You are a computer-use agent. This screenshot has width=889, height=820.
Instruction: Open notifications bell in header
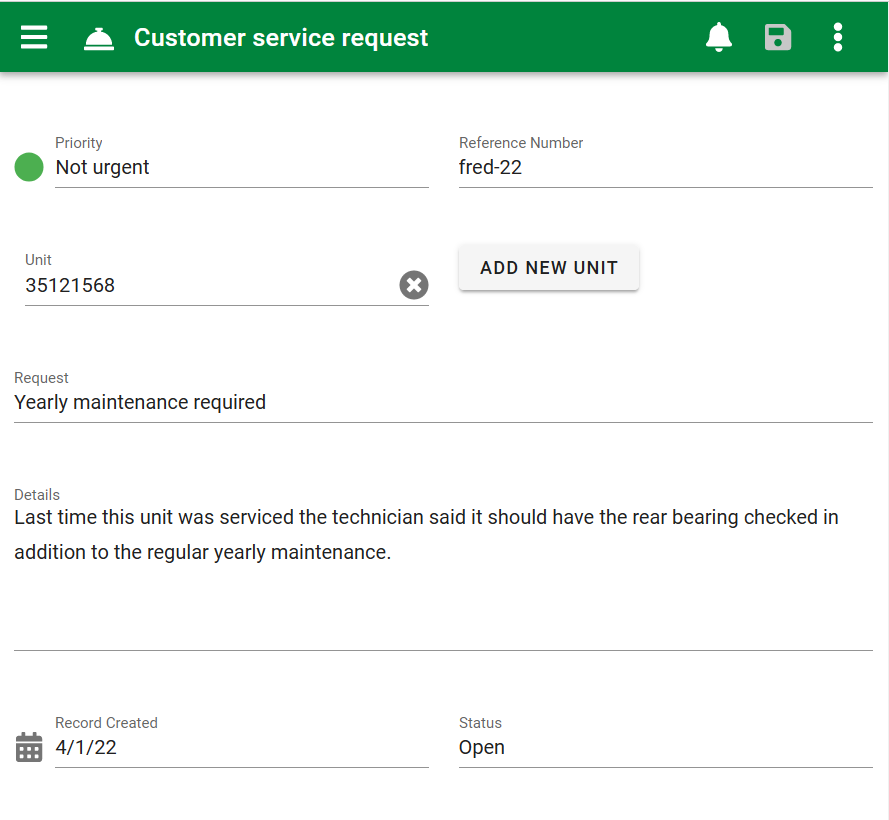(x=718, y=37)
